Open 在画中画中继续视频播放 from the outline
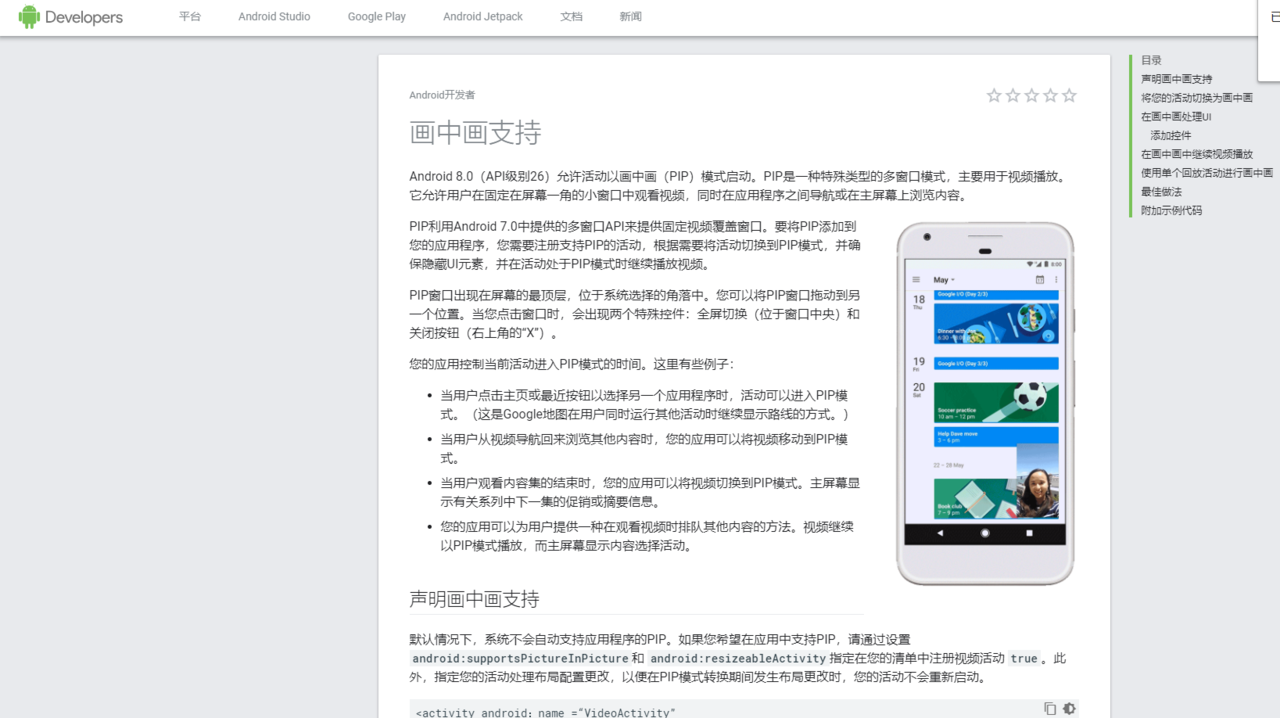This screenshot has height=718, width=1280. coord(1196,154)
